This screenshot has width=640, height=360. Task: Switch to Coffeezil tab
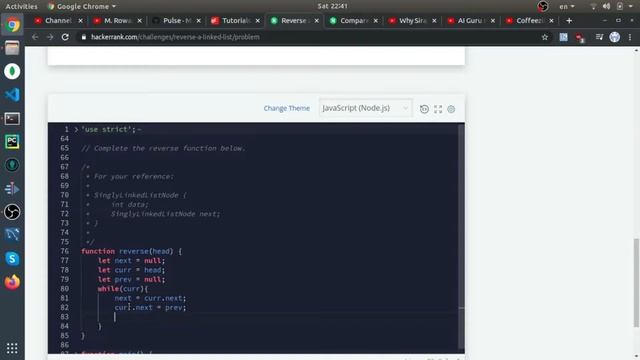tap(529, 20)
